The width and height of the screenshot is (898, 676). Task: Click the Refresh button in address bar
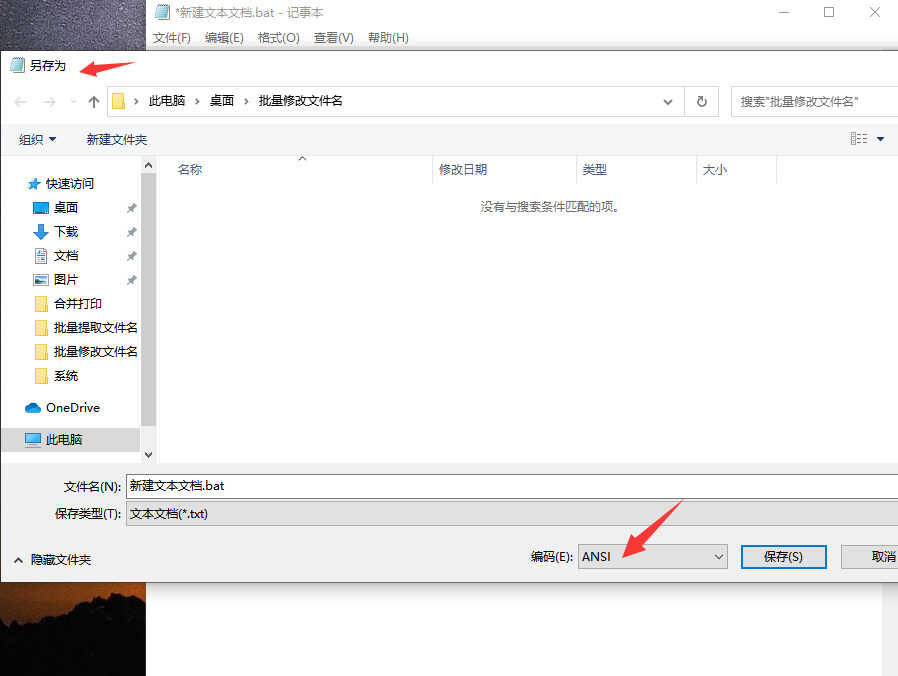701,101
